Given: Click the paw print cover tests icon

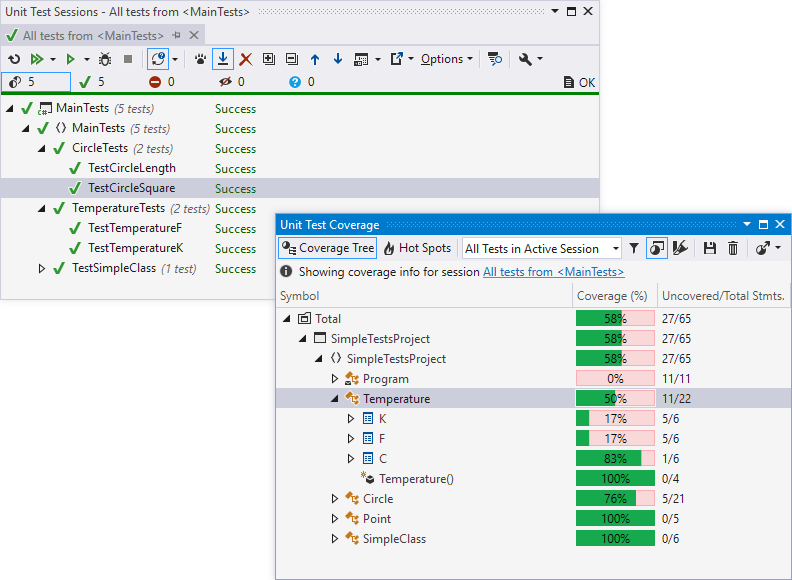Looking at the screenshot, I should pyautogui.click(x=200, y=59).
